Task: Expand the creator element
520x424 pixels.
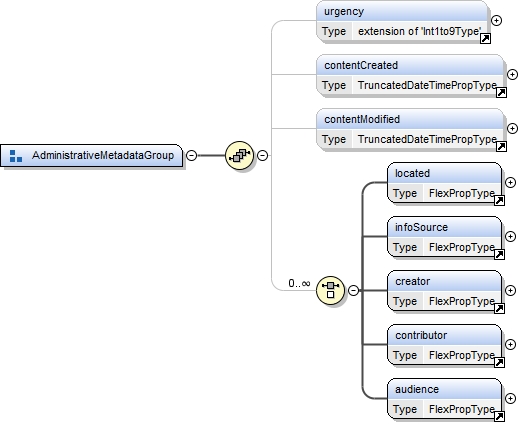Action: coord(510,290)
